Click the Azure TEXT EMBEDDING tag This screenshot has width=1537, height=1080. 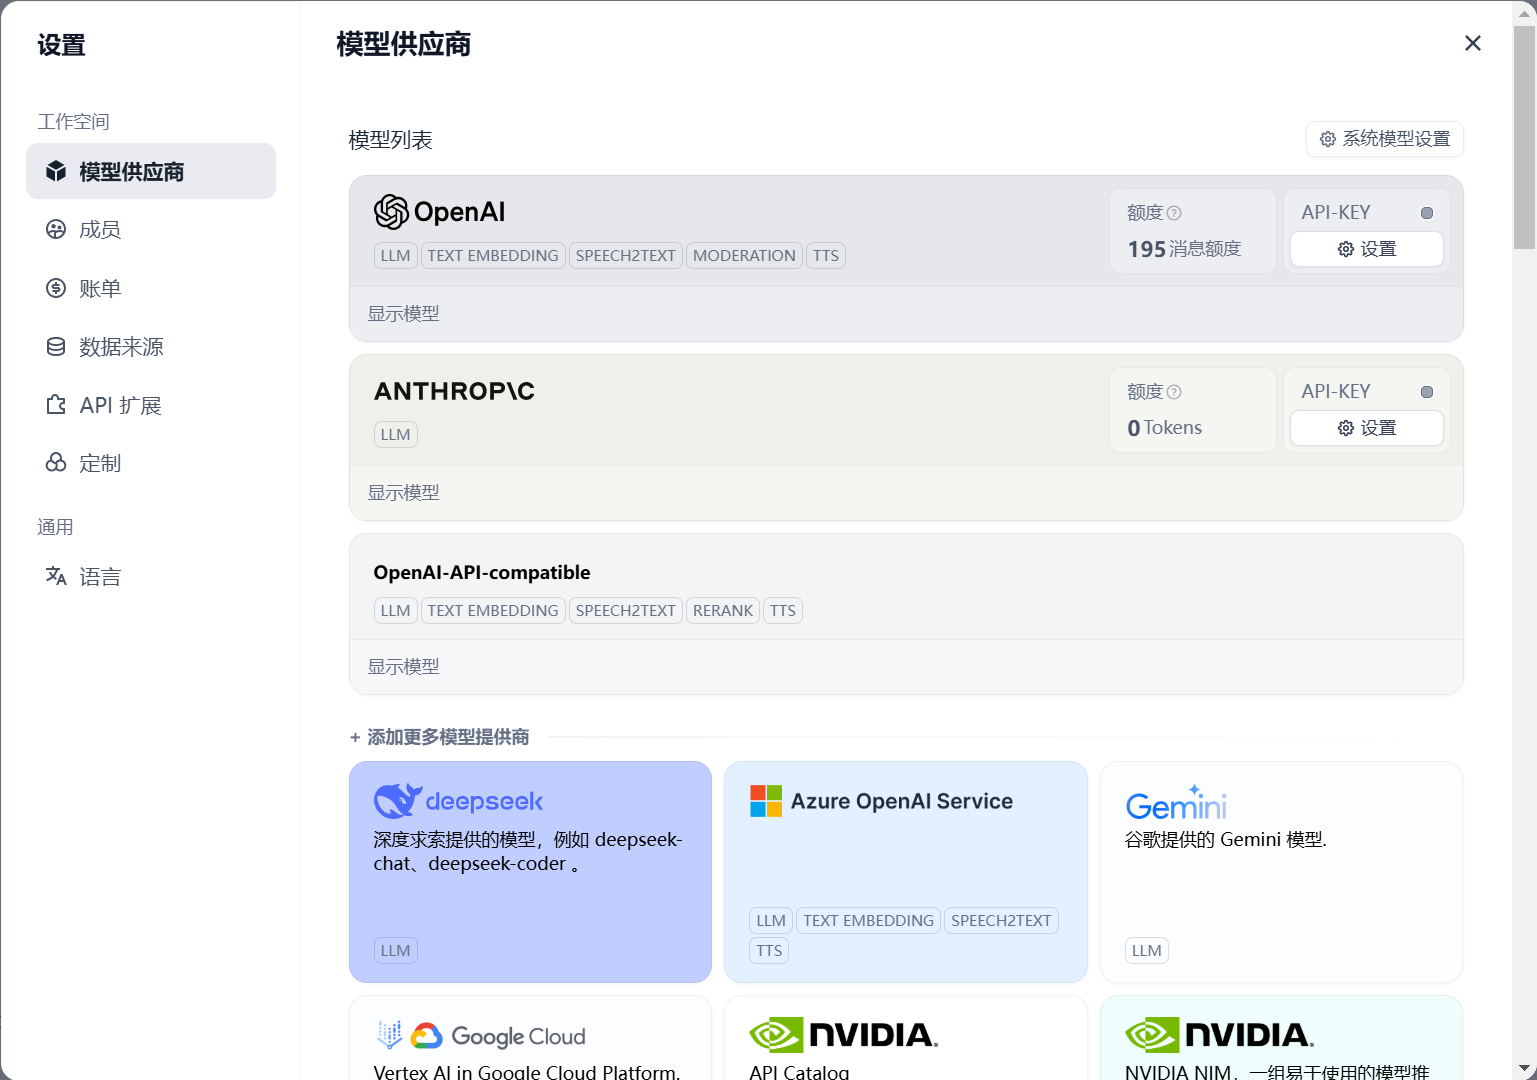(868, 921)
